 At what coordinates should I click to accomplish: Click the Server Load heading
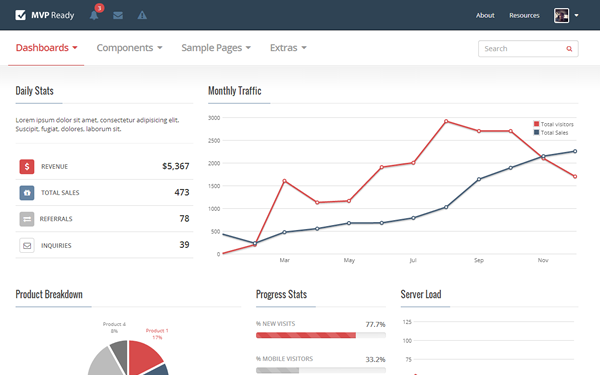[x=421, y=294]
